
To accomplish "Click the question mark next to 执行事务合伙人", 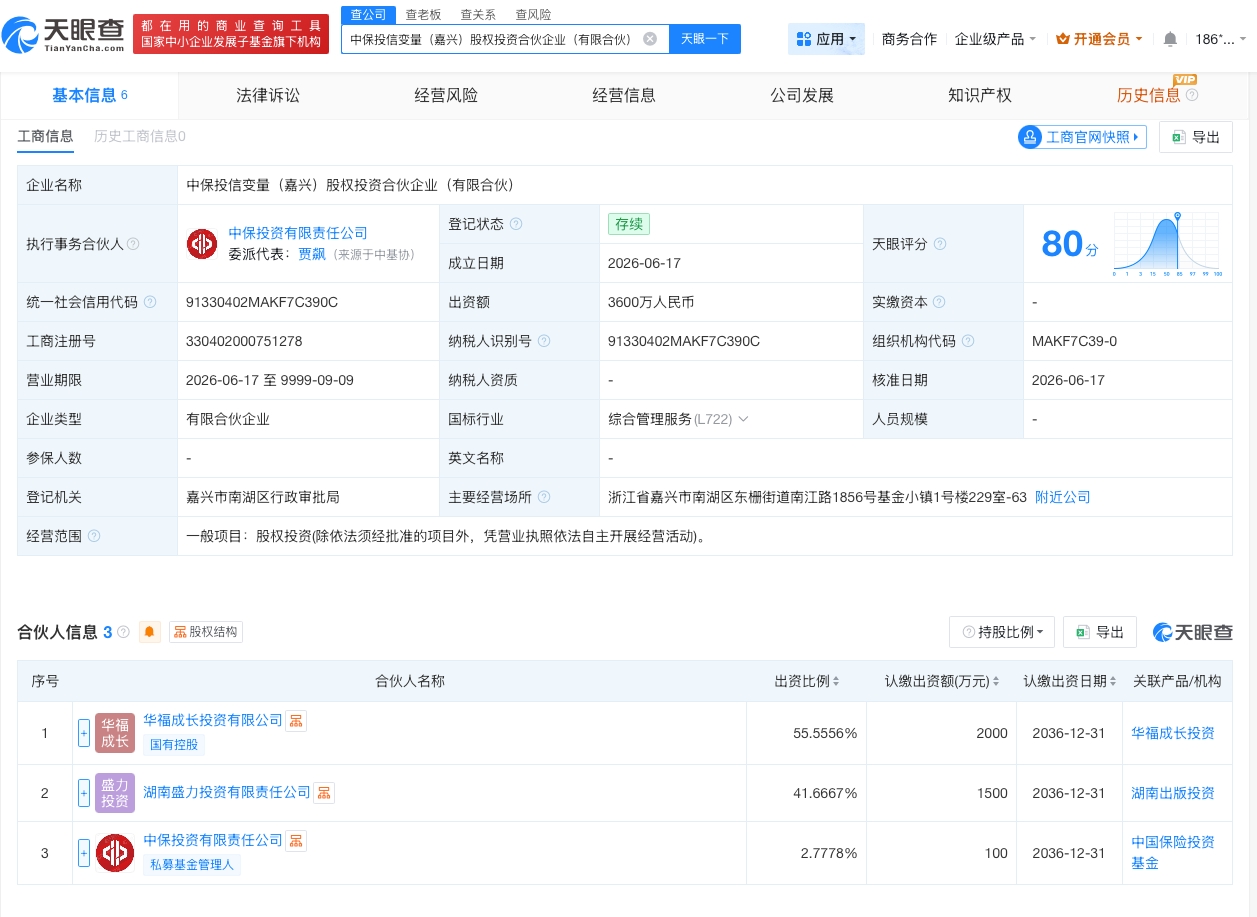I will (x=133, y=244).
